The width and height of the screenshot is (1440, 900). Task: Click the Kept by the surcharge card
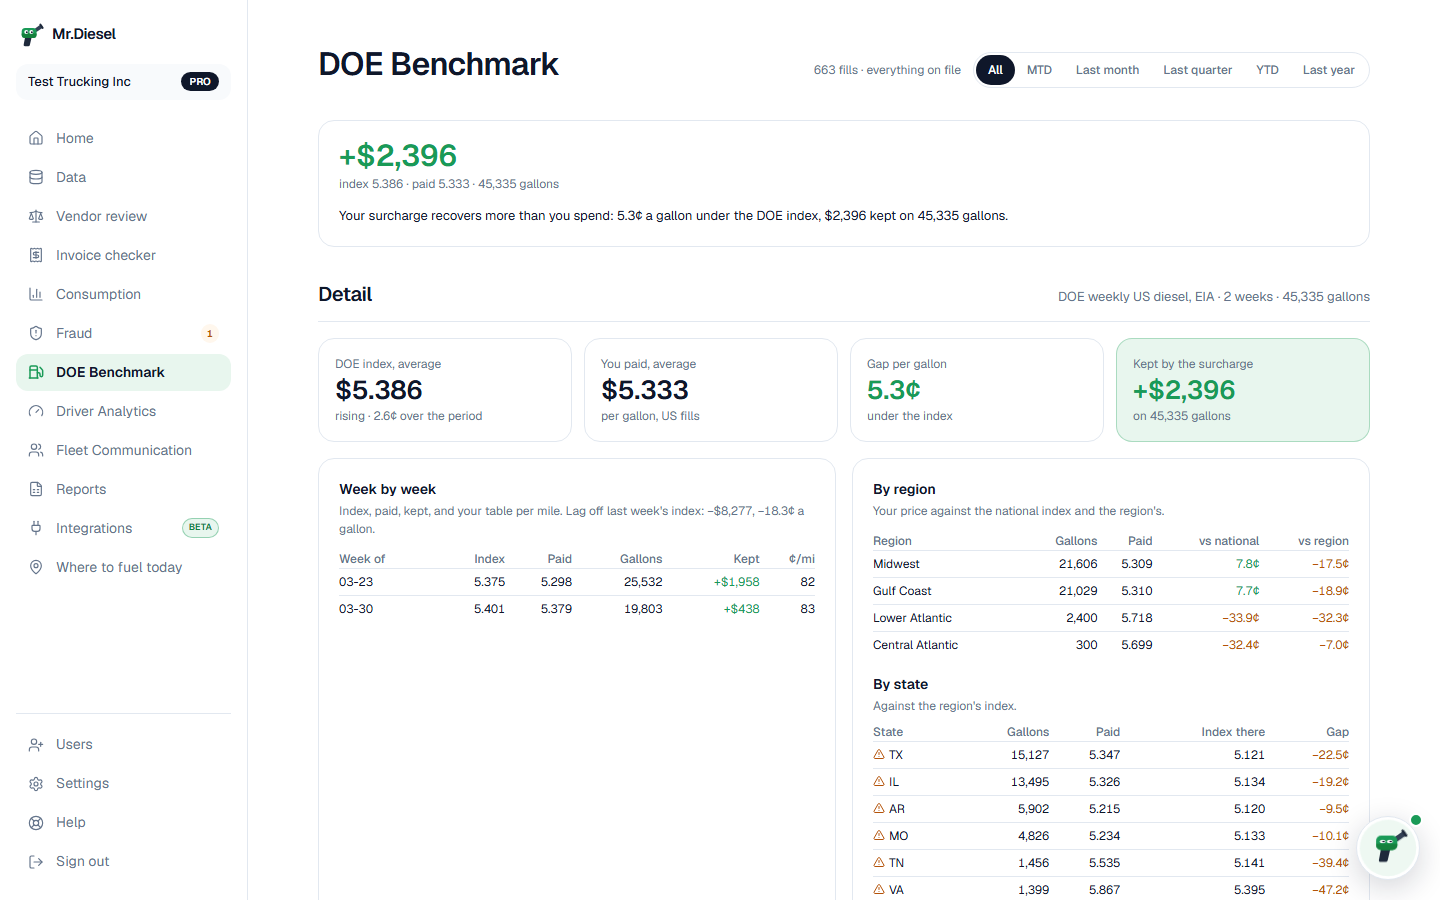(x=1242, y=390)
